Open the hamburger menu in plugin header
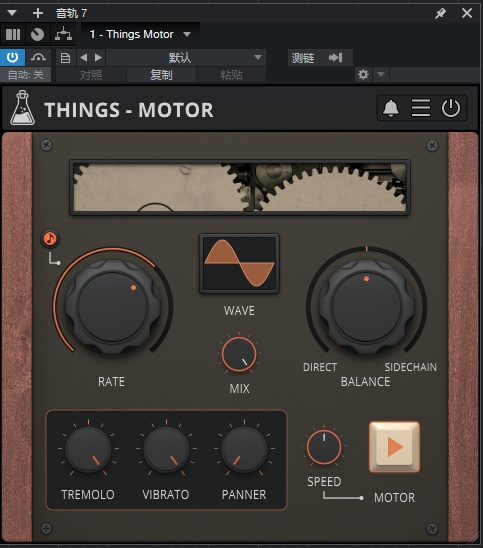Screen dimensions: 483x548 (x=421, y=108)
